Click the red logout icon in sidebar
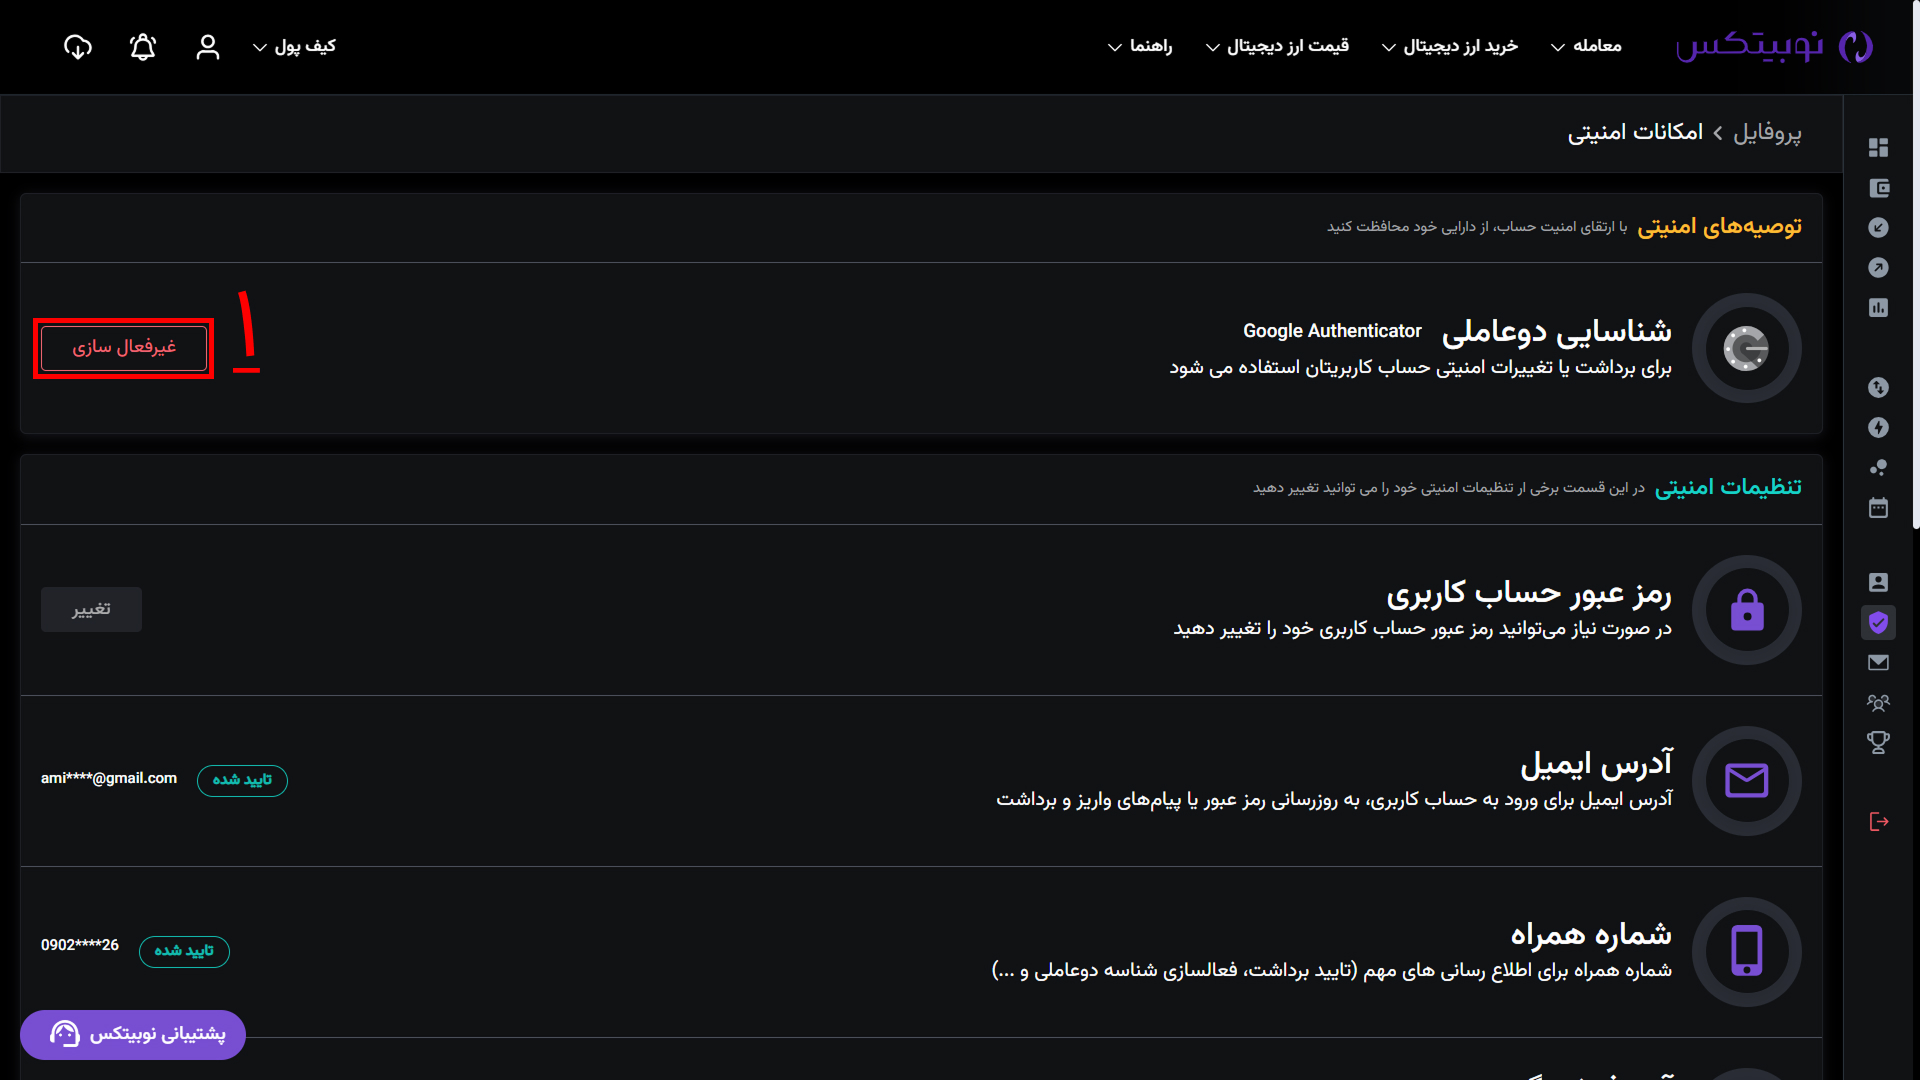The width and height of the screenshot is (1920, 1080). pos(1878,822)
